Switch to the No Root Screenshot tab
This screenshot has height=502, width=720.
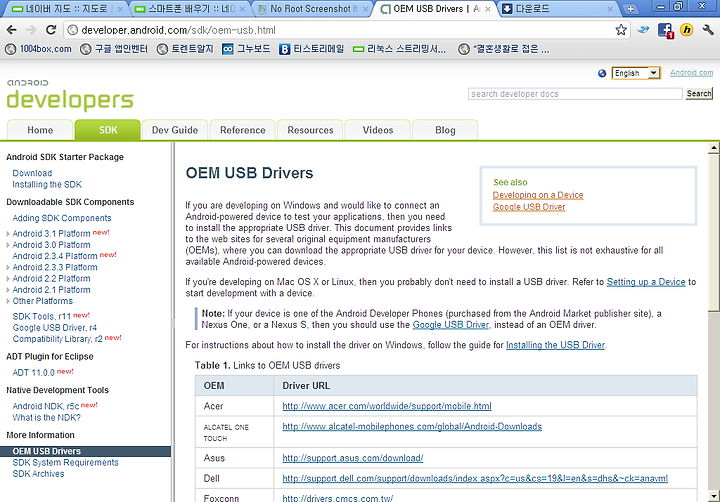click(313, 9)
